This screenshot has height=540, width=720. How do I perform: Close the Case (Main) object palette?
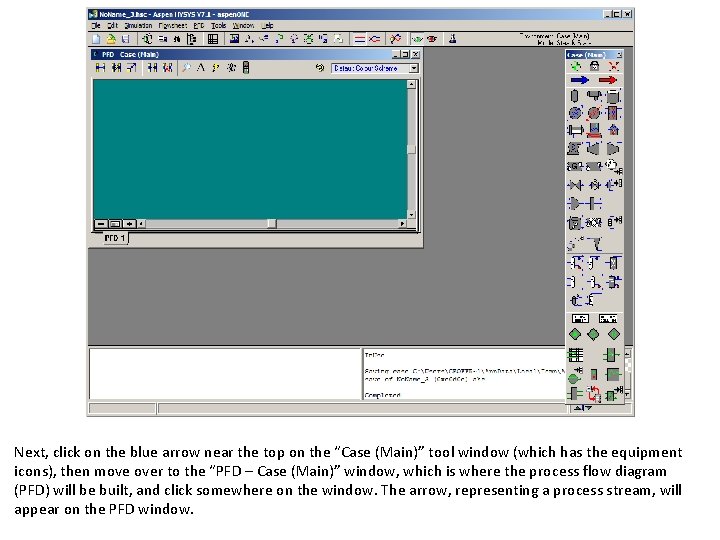click(x=619, y=55)
